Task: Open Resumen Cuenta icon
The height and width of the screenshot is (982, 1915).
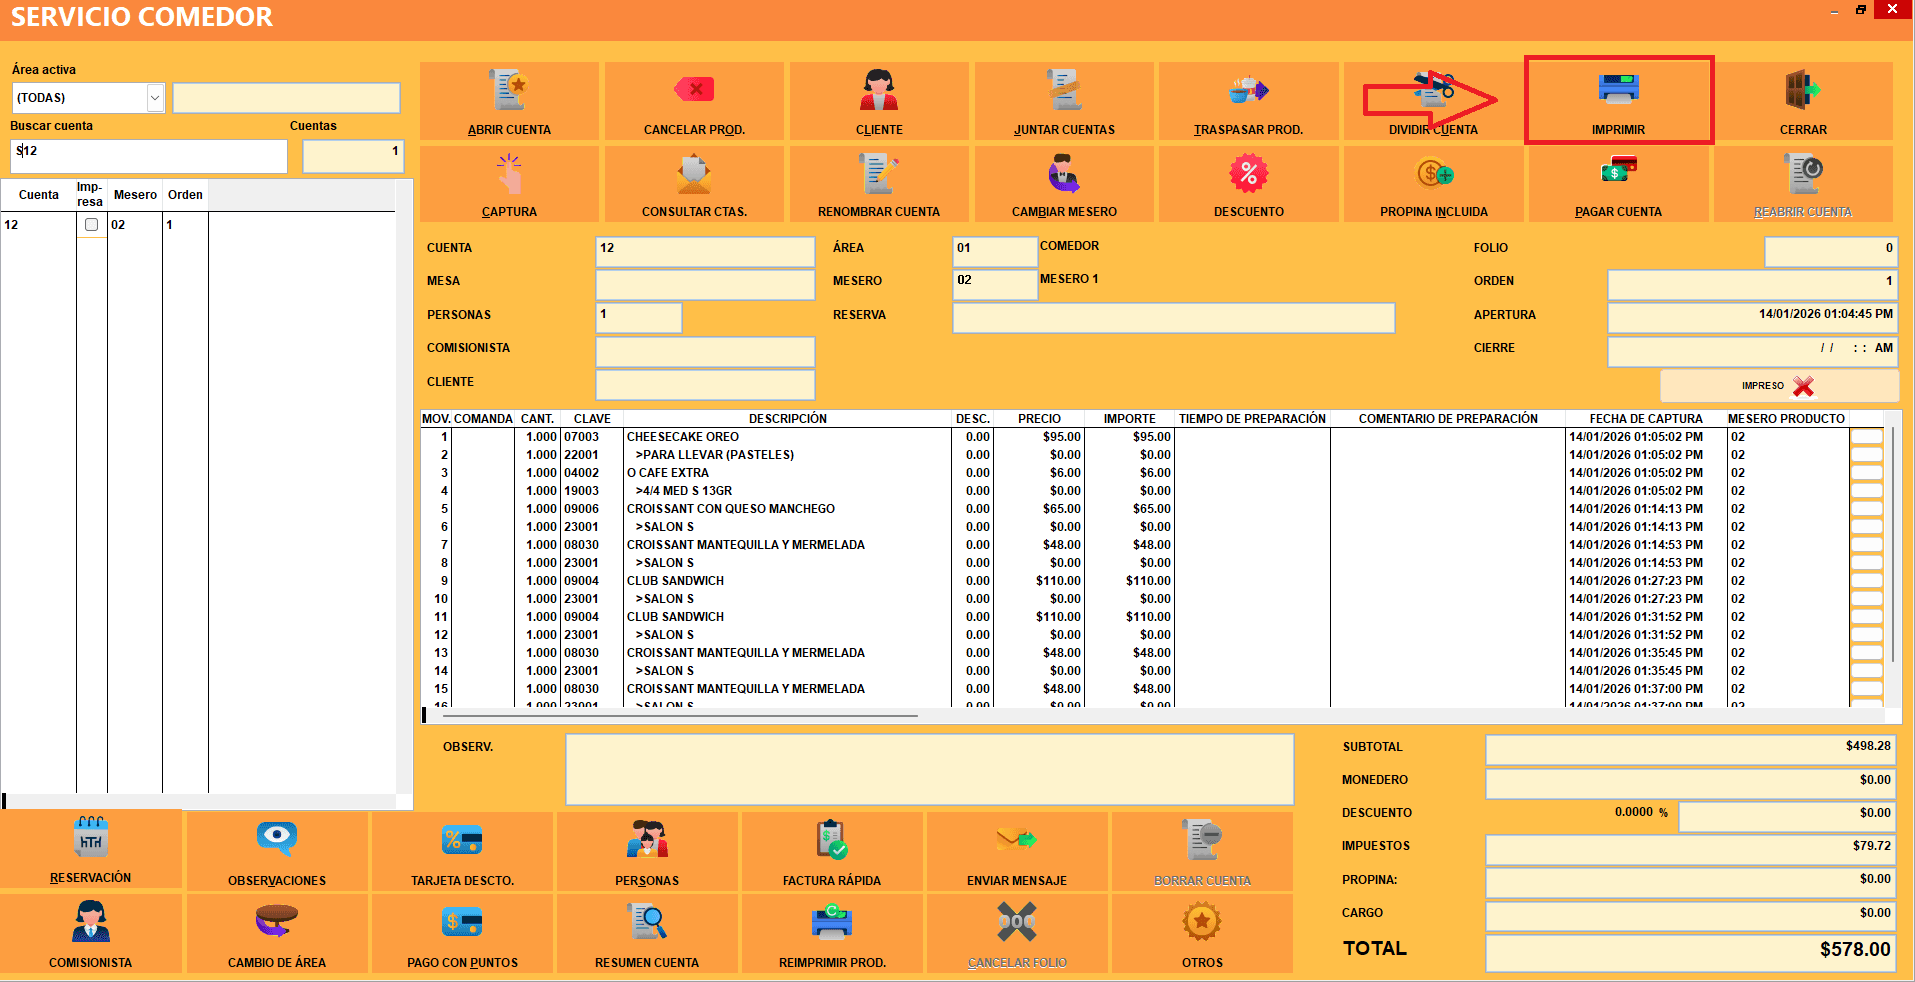Action: click(x=646, y=922)
